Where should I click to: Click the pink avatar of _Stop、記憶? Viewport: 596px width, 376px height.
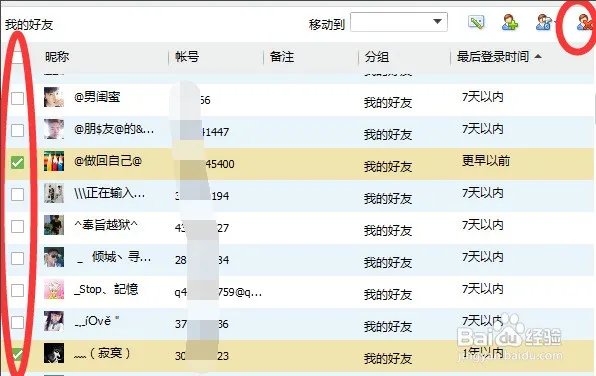point(54,289)
